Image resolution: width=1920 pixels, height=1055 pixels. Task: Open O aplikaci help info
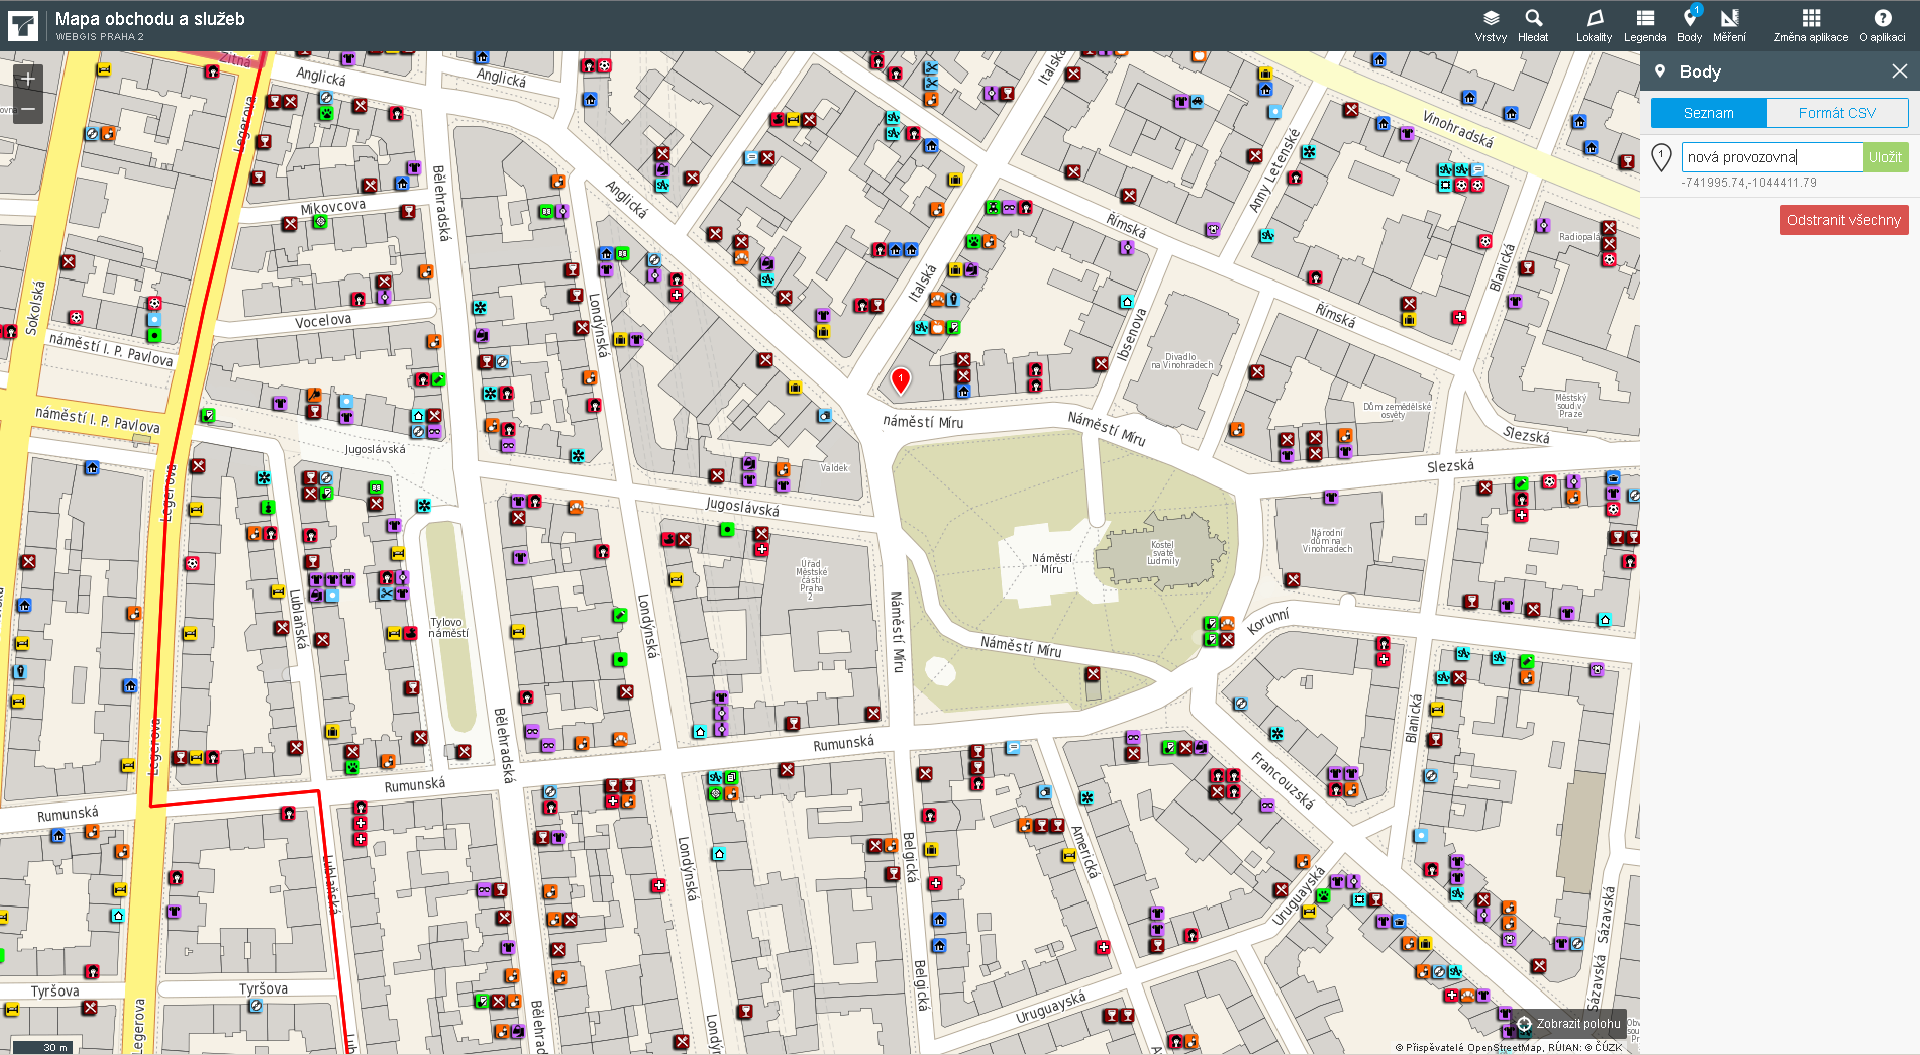coord(1883,25)
